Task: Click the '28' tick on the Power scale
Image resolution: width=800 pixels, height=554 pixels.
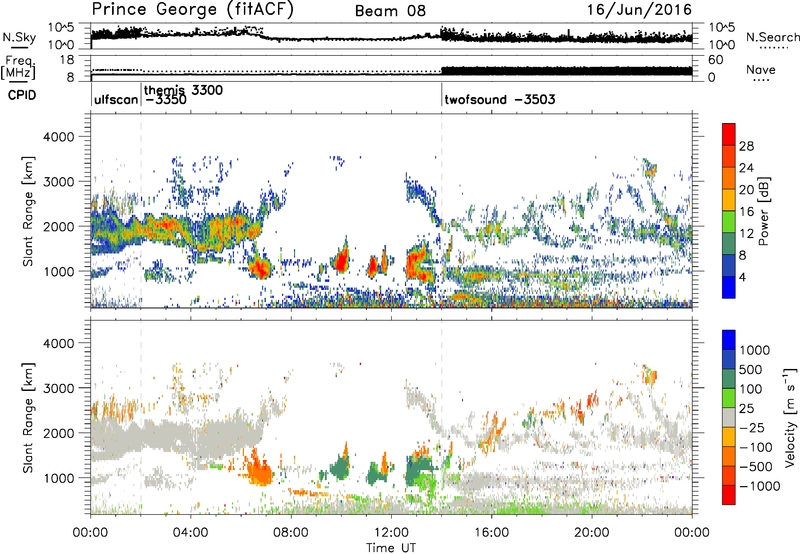Action: 746,146
